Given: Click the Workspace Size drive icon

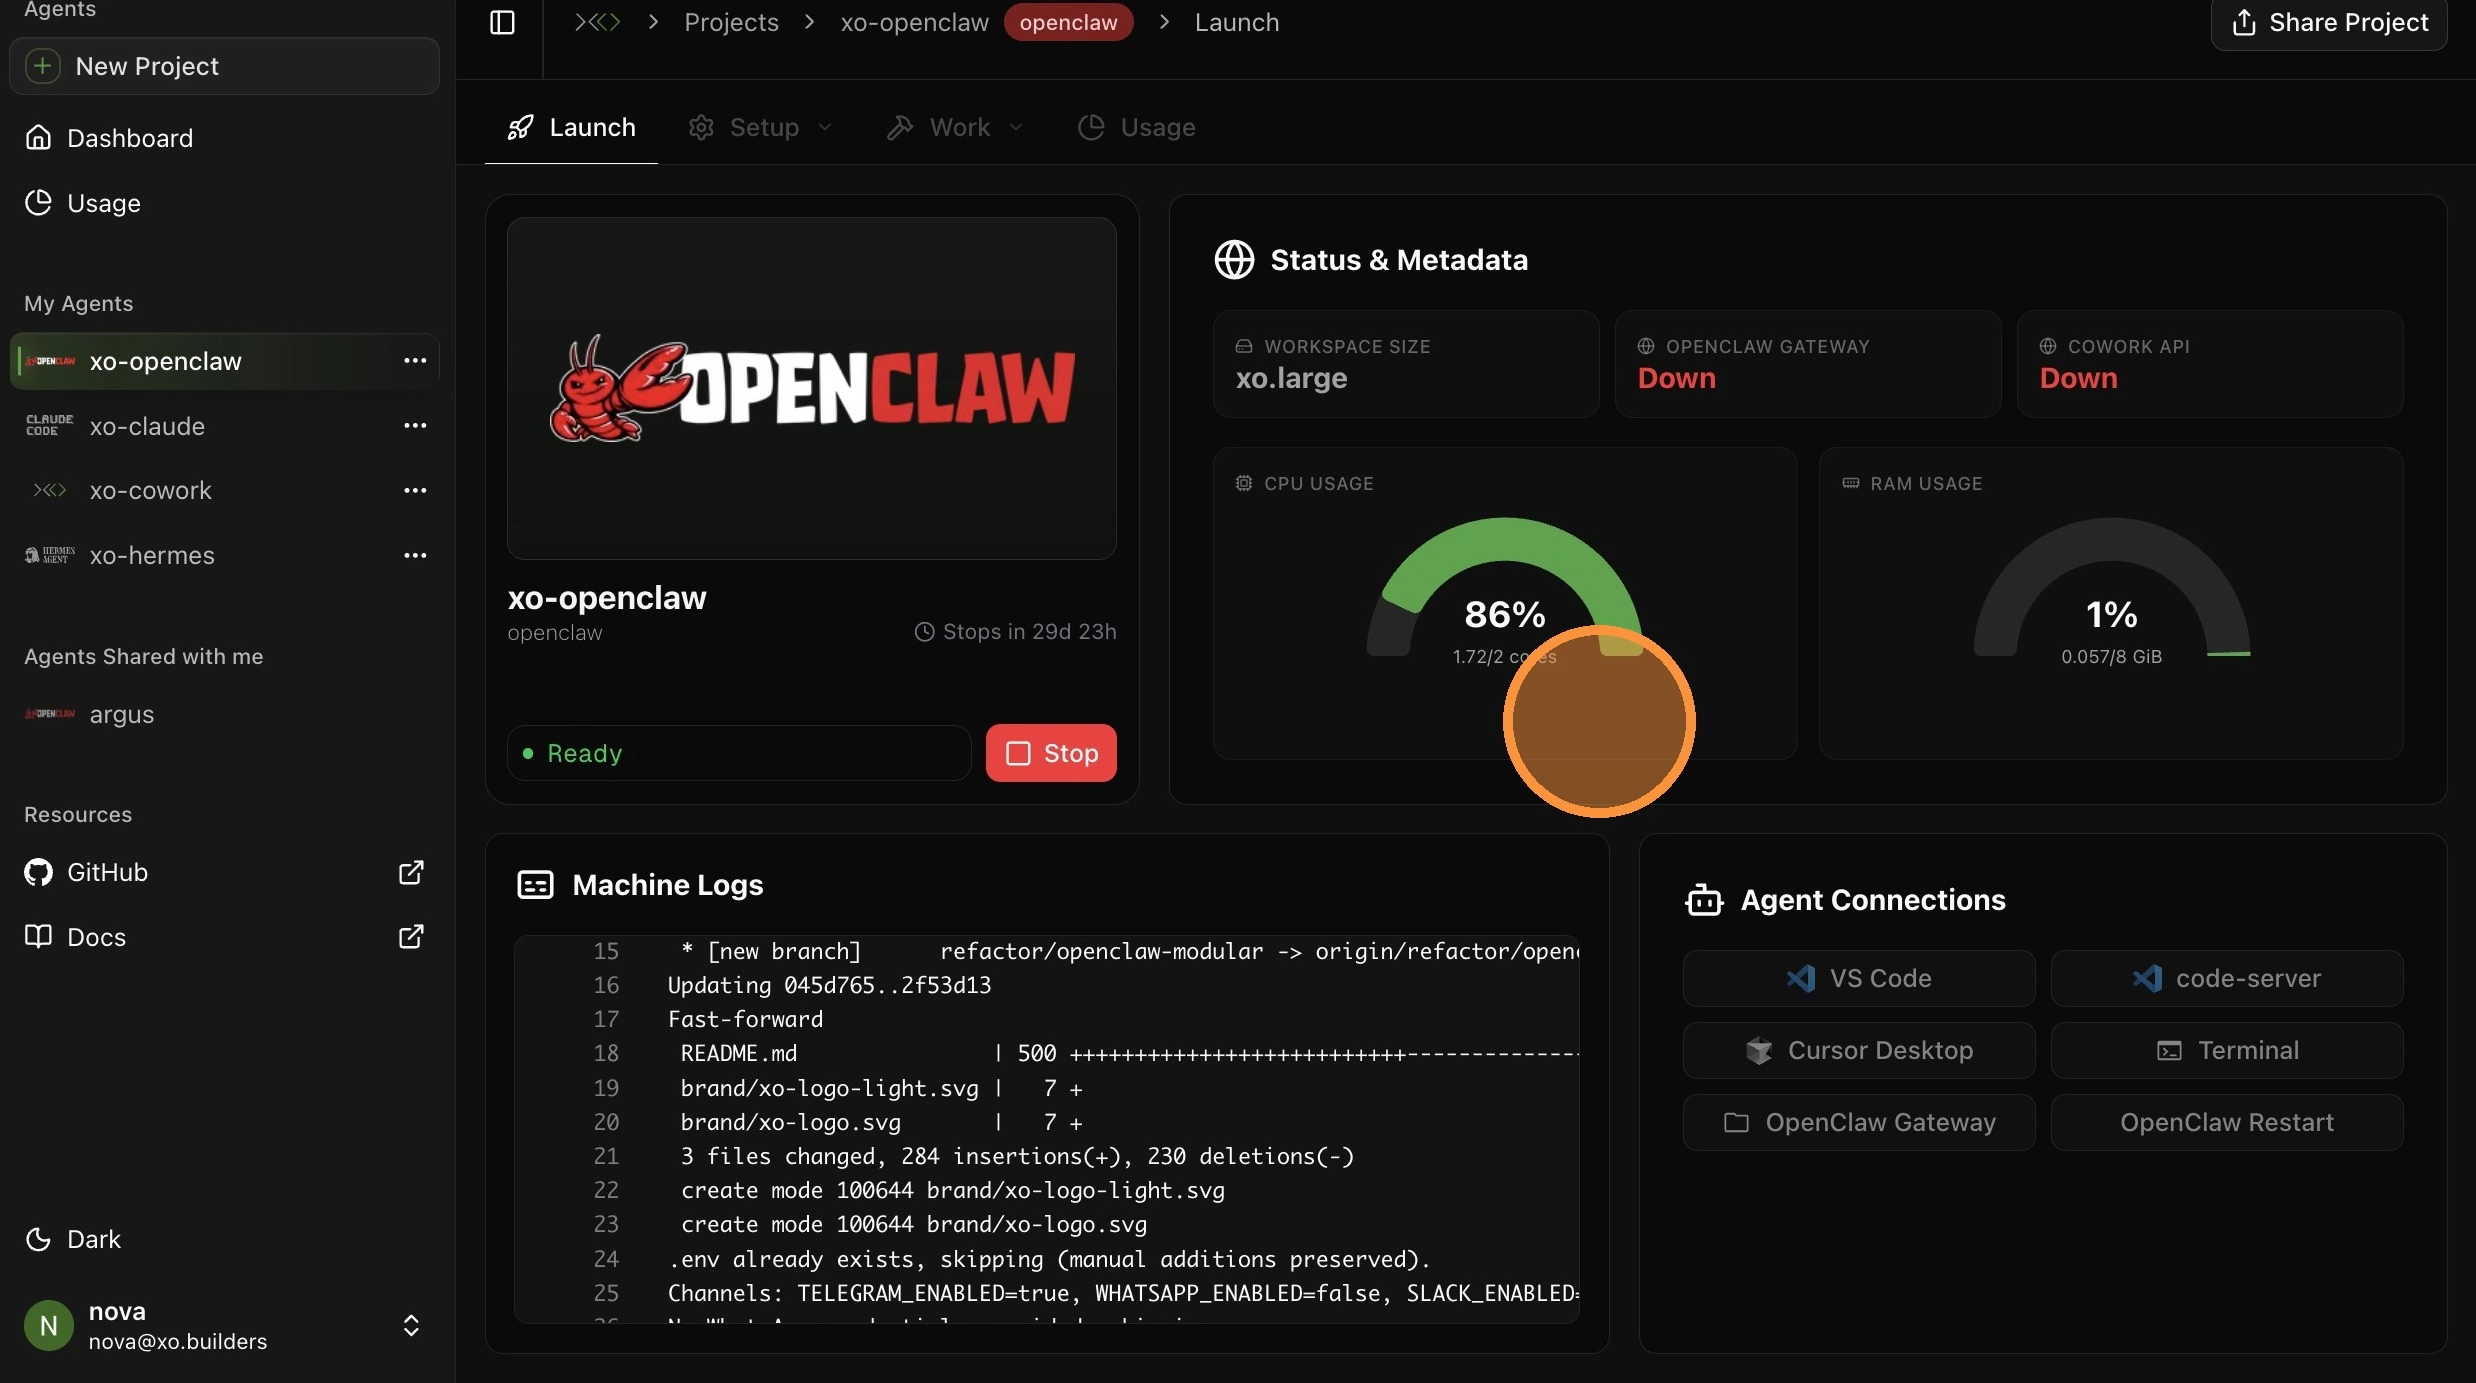Looking at the screenshot, I should click(x=1244, y=346).
